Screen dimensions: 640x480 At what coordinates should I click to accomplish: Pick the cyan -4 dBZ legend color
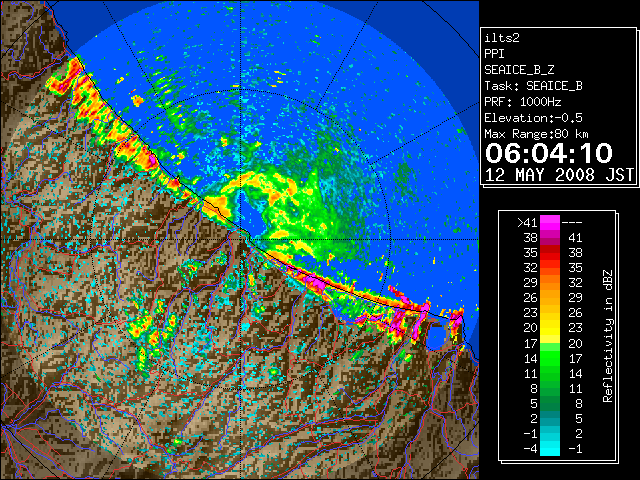[550, 448]
